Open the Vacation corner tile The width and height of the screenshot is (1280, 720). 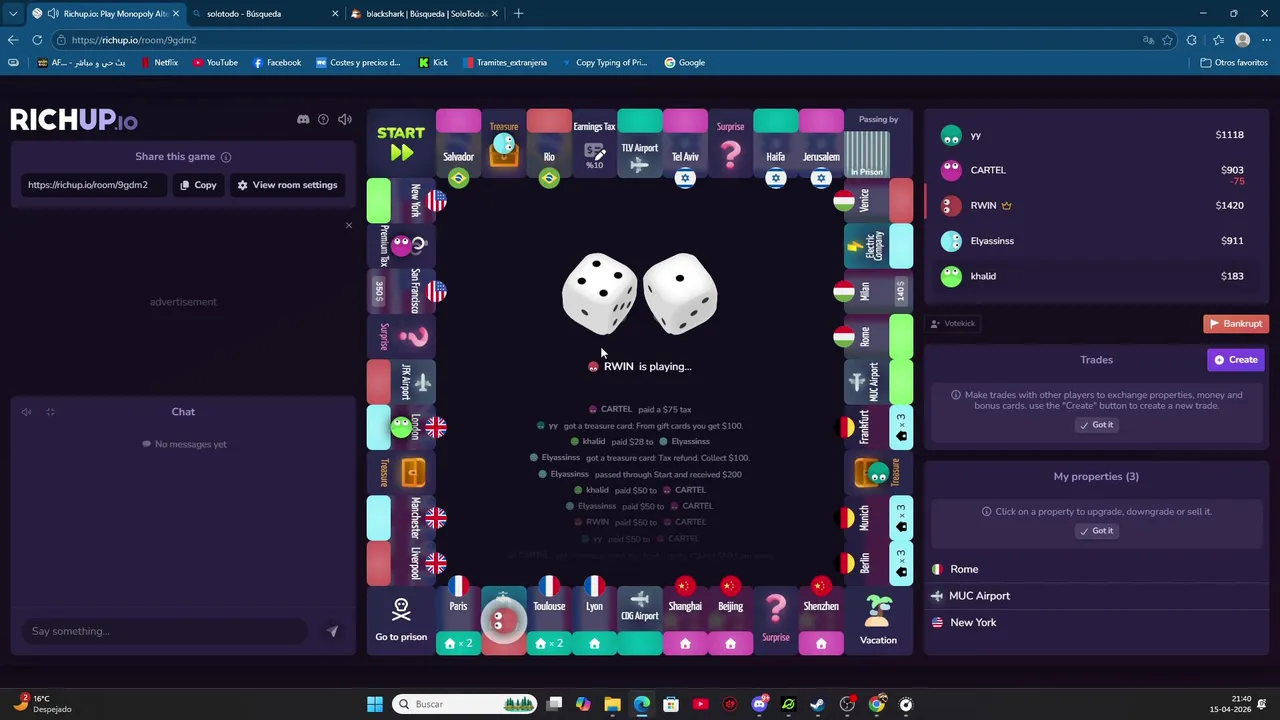[878, 621]
